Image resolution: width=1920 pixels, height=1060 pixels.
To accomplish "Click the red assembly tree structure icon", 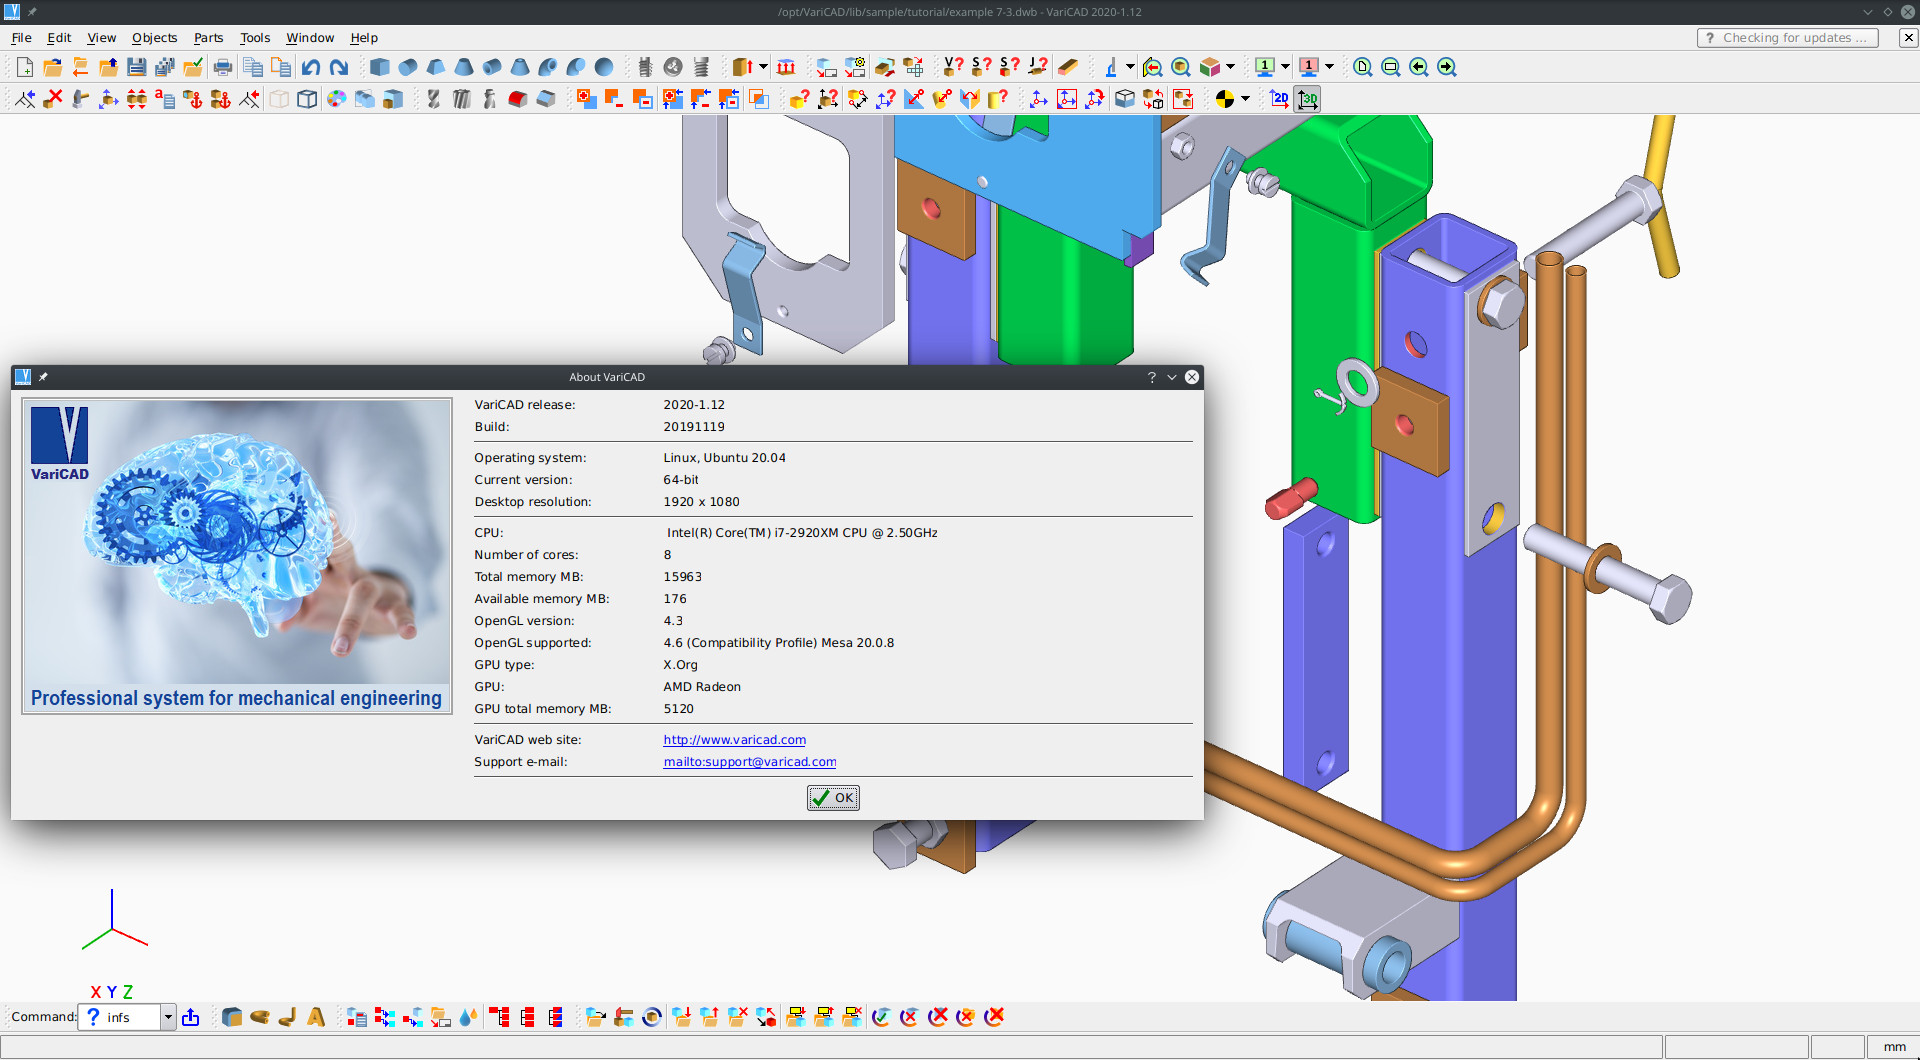I will tap(500, 1017).
